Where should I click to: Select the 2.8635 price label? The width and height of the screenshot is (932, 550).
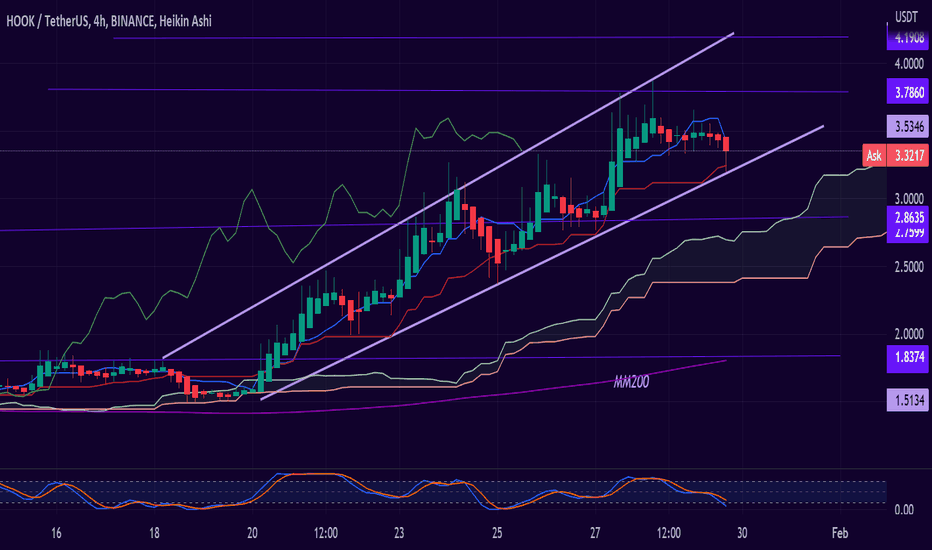click(x=908, y=216)
